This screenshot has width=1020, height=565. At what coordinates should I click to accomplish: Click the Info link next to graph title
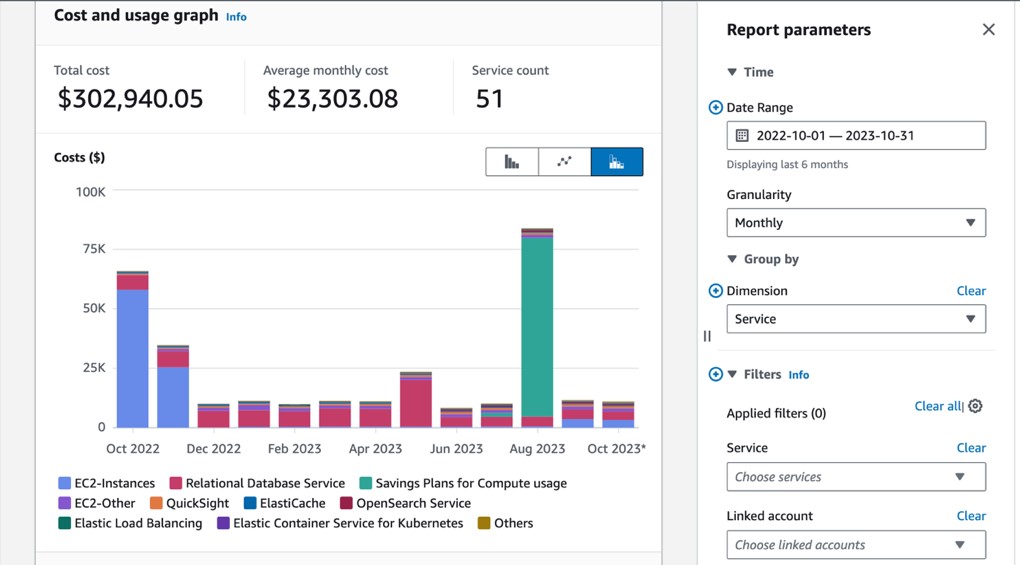pos(236,17)
